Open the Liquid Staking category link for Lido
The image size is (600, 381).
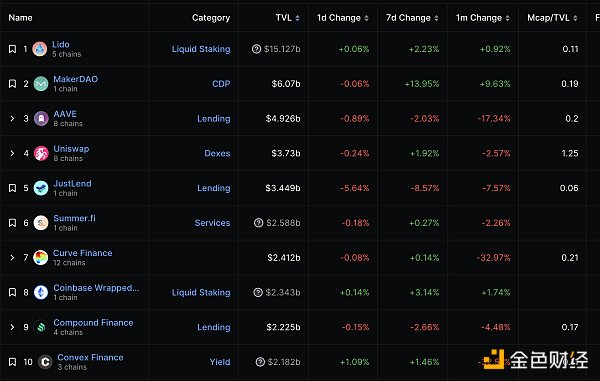[x=201, y=49]
